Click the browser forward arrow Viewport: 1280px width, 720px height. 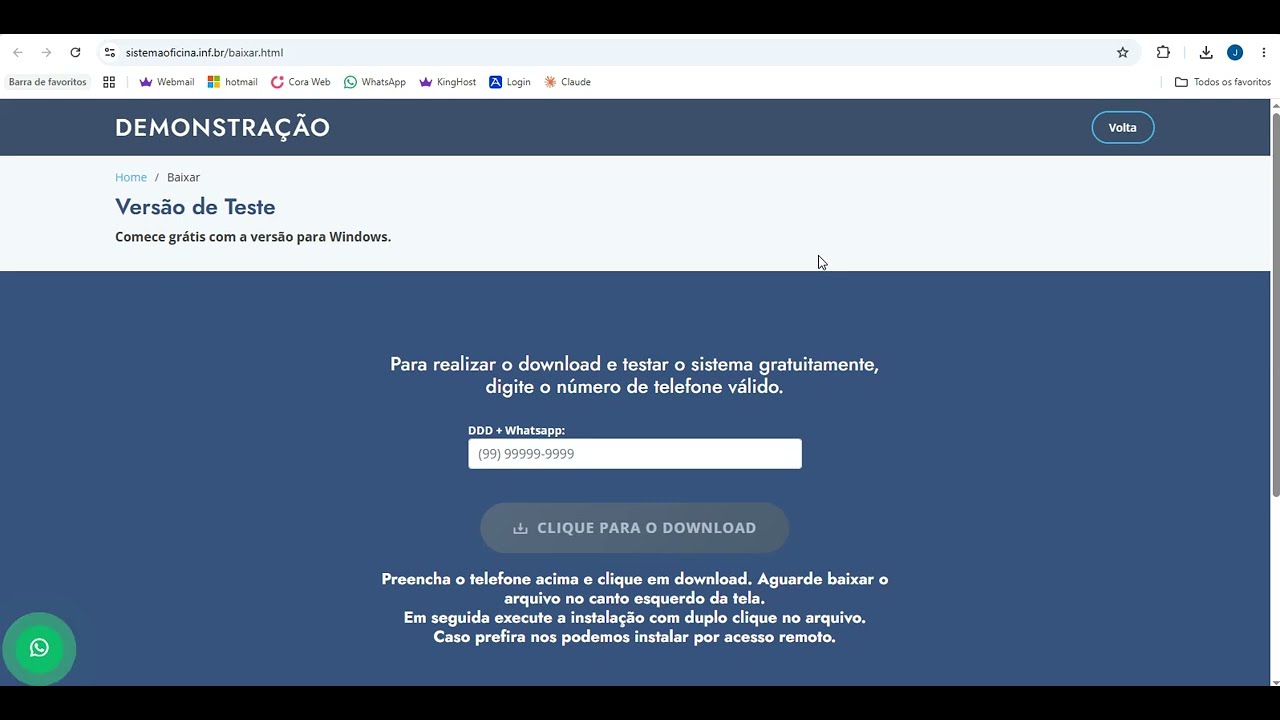[46, 52]
